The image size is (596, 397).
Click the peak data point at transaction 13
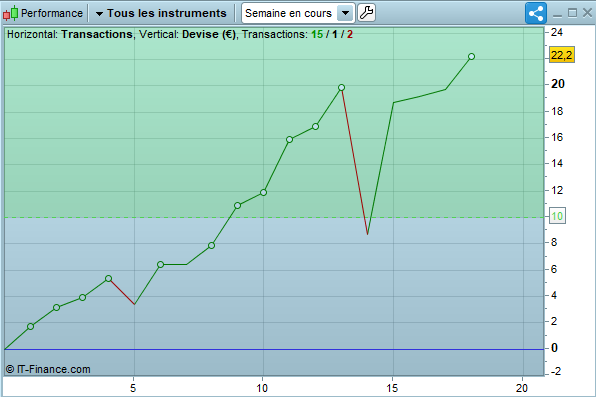[x=341, y=88]
